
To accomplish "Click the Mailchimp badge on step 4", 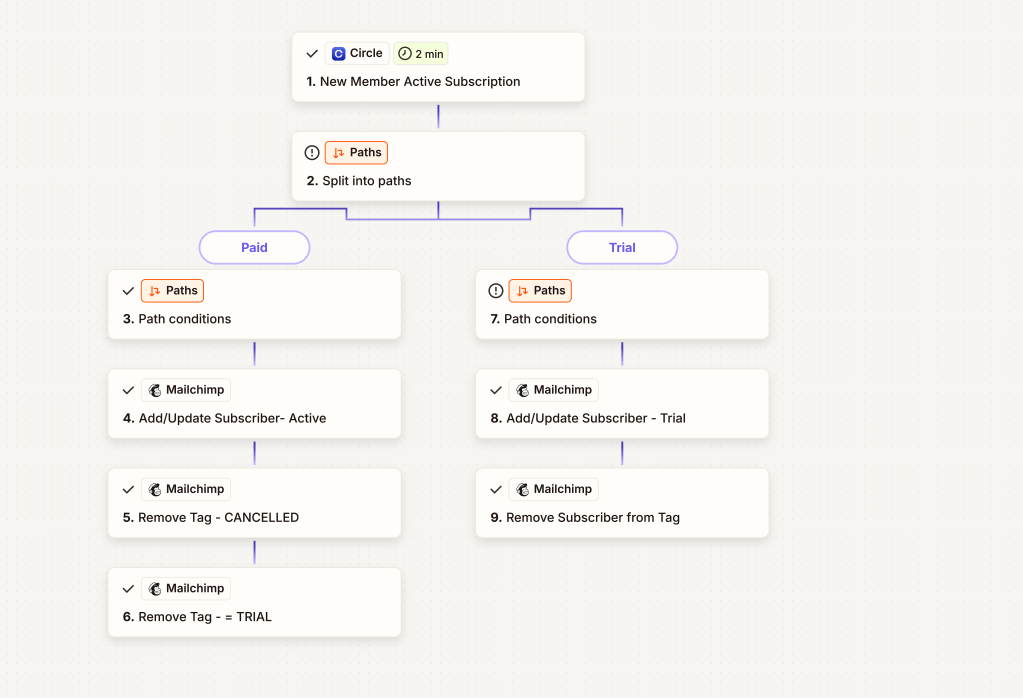I will [x=186, y=390].
